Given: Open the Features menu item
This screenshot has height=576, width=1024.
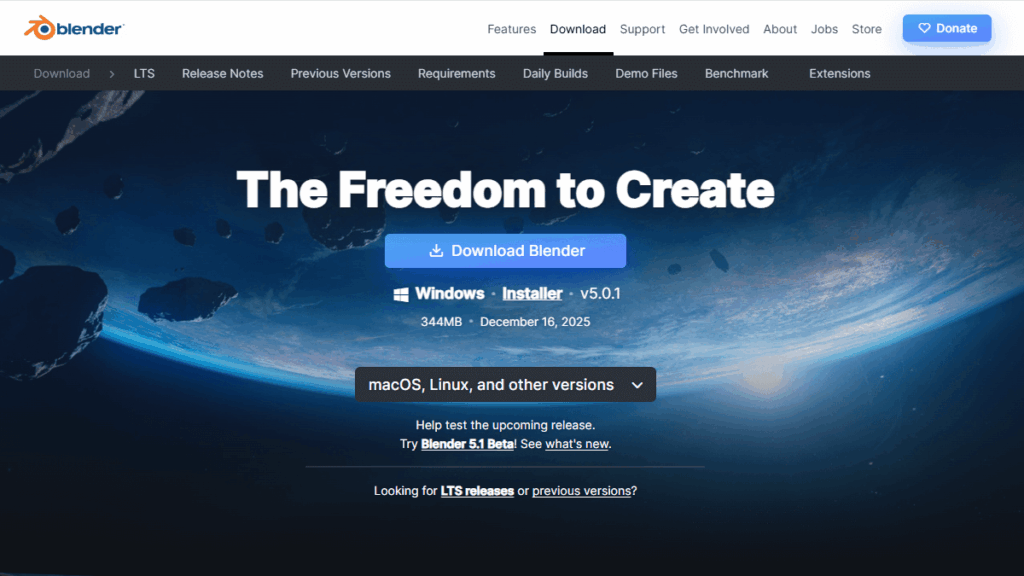Looking at the screenshot, I should 511,29.
